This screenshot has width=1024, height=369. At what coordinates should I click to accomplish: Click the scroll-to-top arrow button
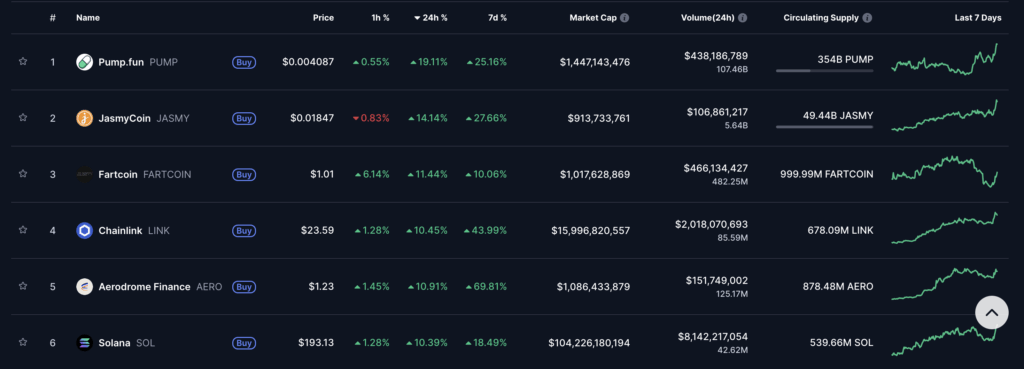coord(991,313)
